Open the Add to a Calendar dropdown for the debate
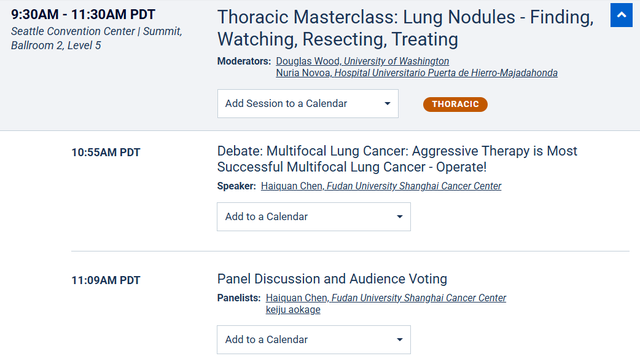 pos(313,217)
